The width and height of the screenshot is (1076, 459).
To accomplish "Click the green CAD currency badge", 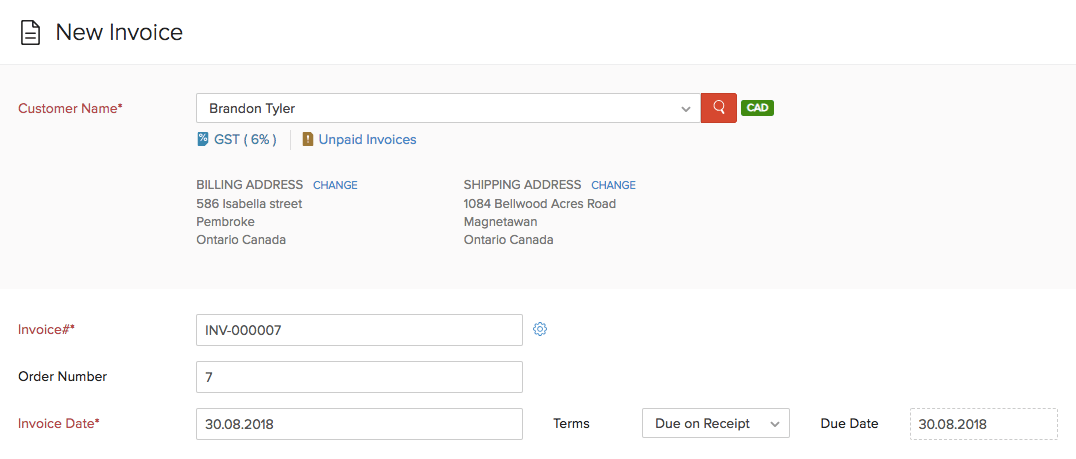I will pos(757,108).
